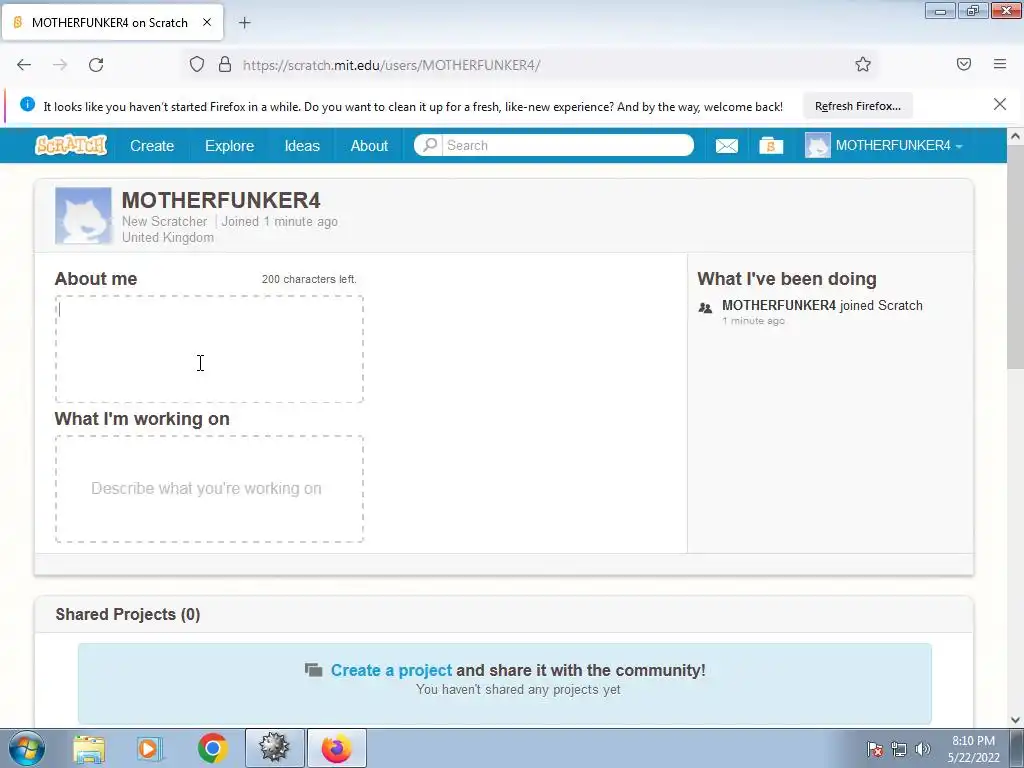Click the Refresh Firefox... button
Screen dimensions: 1024x768
pyautogui.click(x=857, y=106)
